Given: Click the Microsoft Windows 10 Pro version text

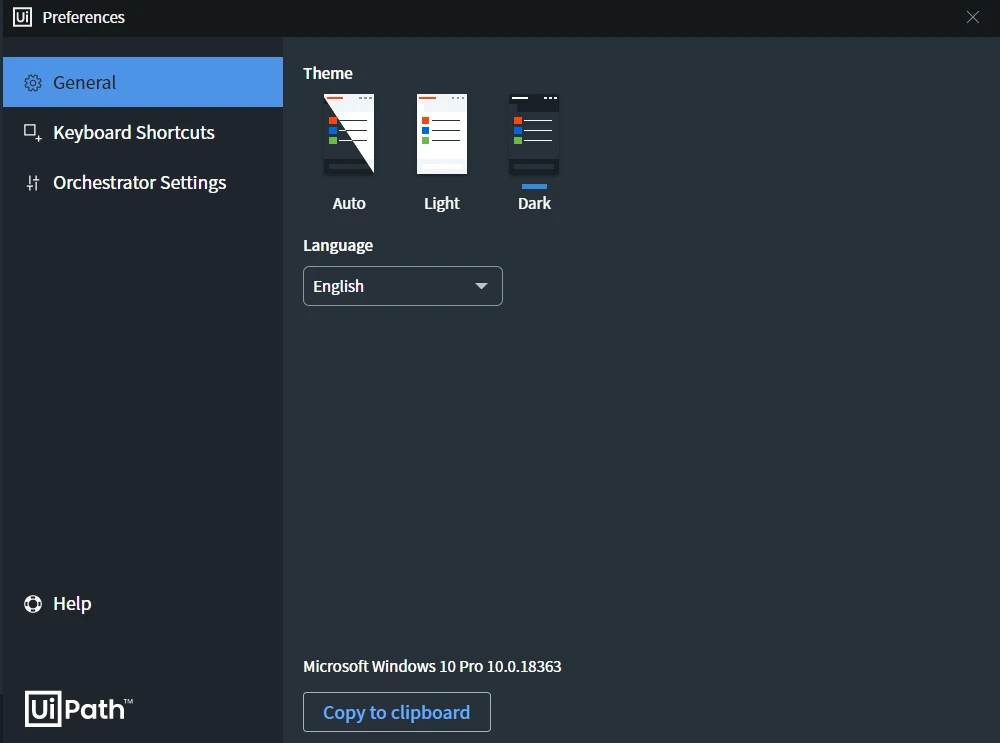Looking at the screenshot, I should (432, 666).
